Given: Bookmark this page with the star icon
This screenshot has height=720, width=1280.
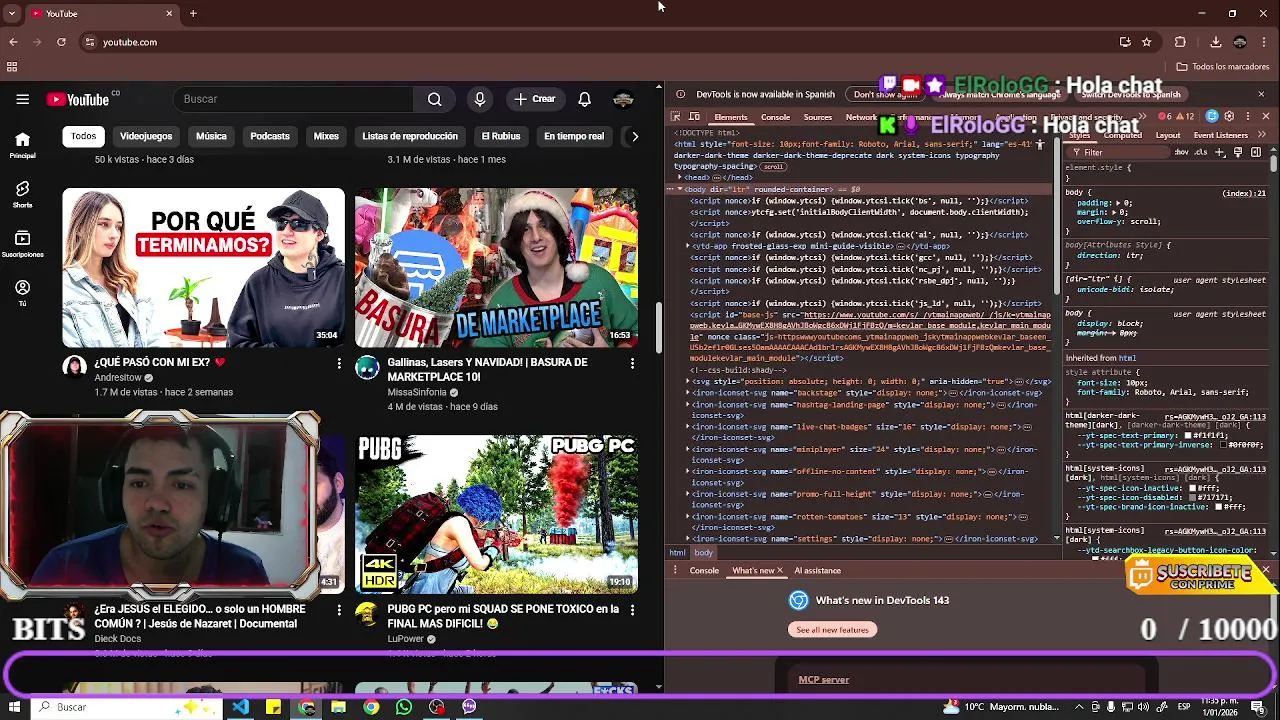Looking at the screenshot, I should pyautogui.click(x=1147, y=42).
